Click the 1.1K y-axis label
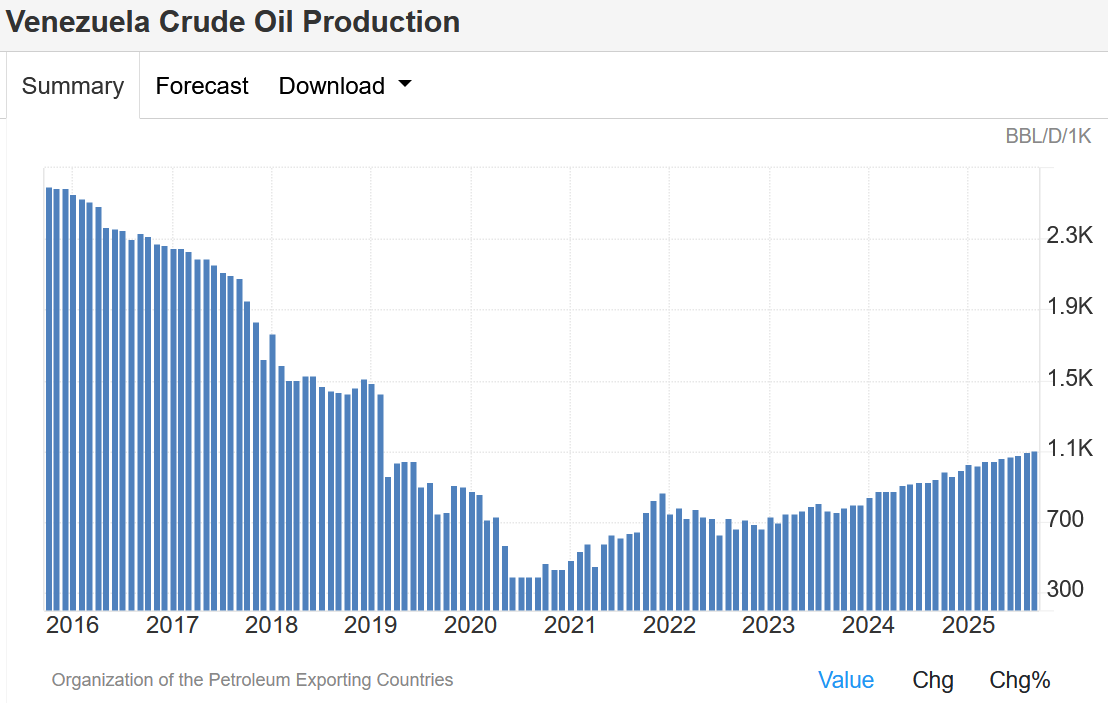 1070,449
